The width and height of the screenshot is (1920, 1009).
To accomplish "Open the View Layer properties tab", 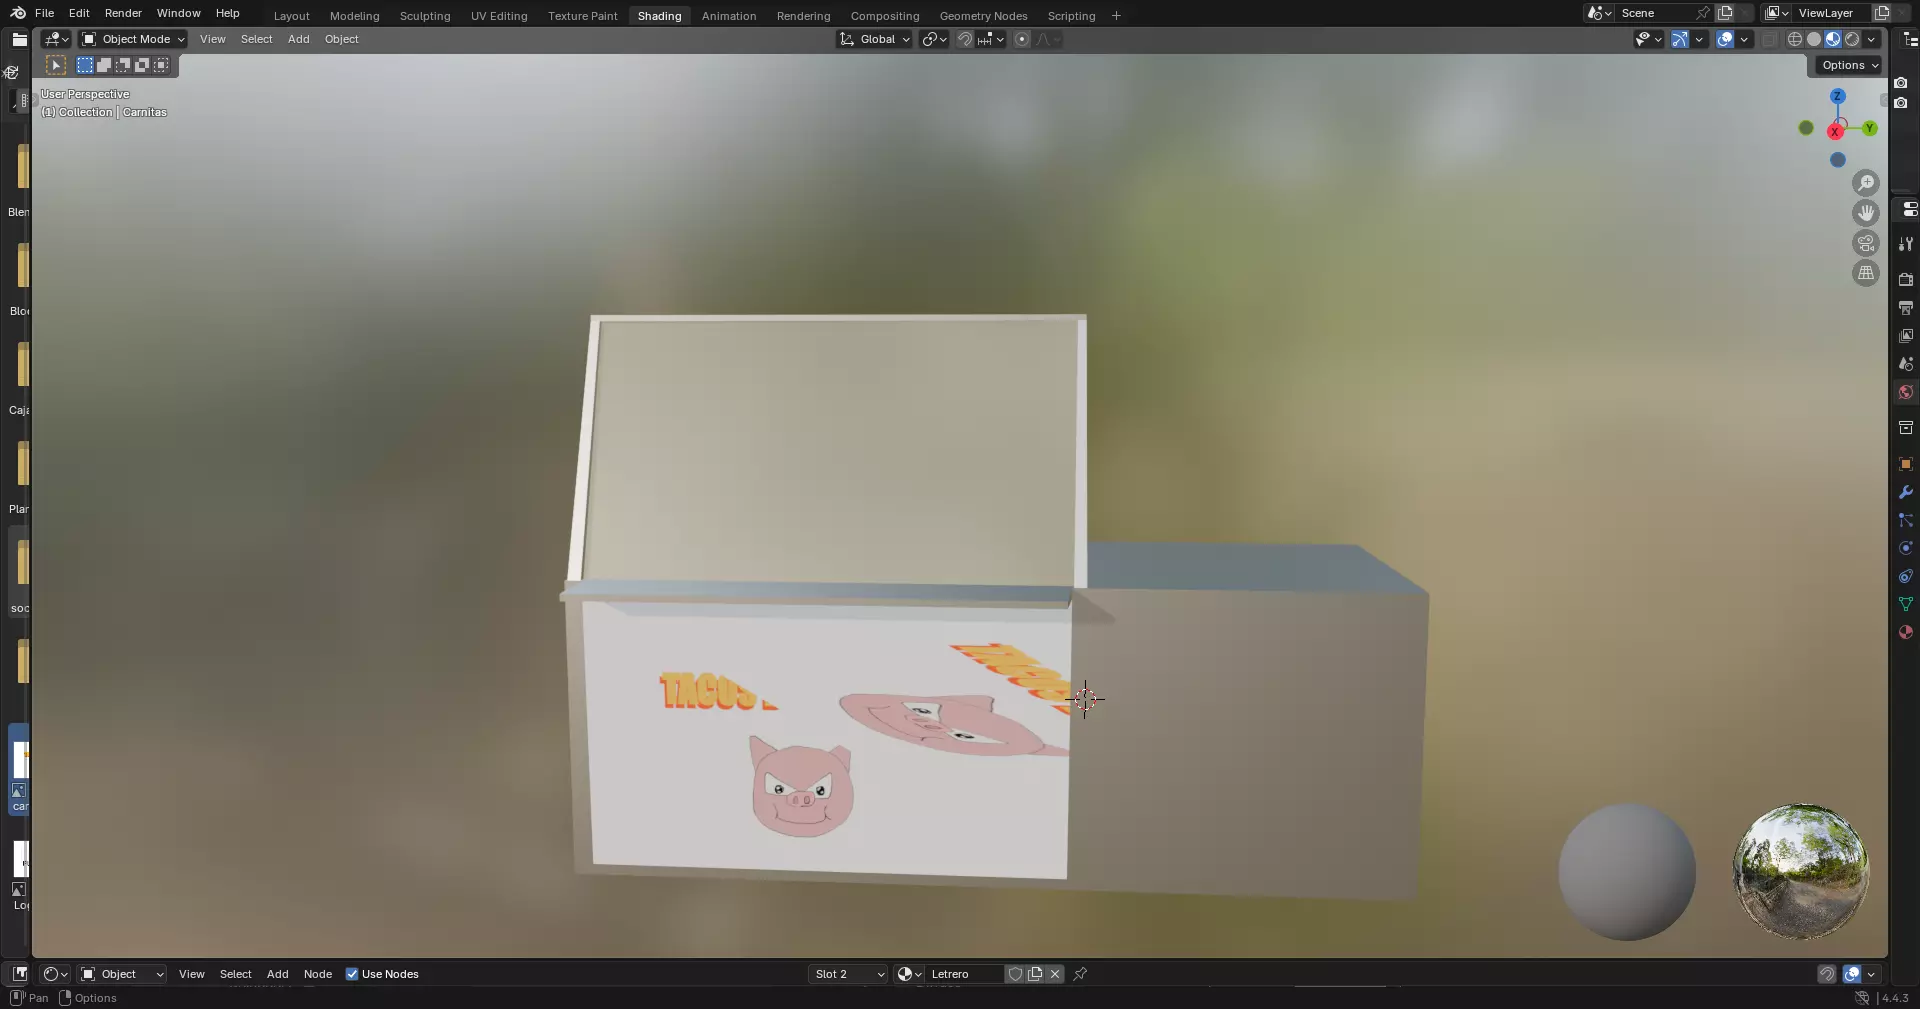I will 1906,336.
